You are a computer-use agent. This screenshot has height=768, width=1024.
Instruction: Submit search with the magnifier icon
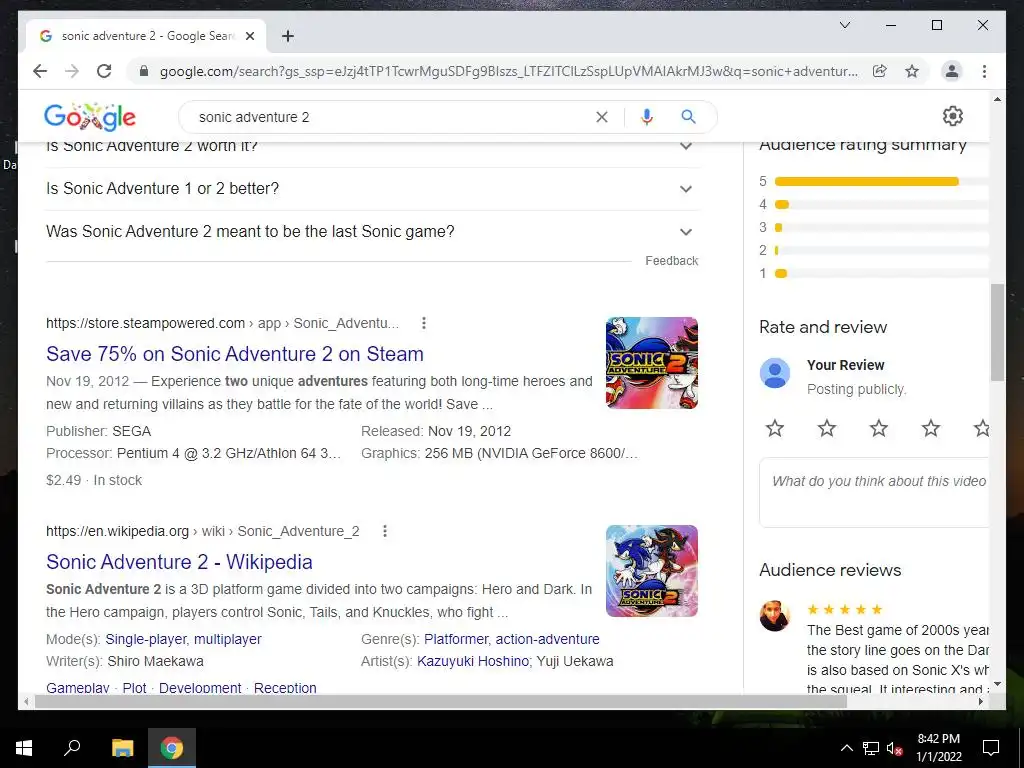coord(688,117)
